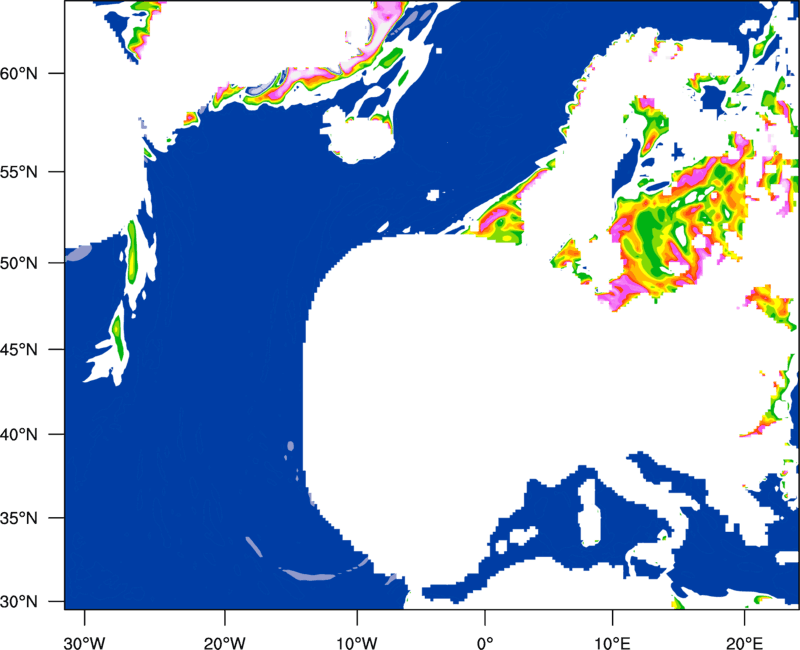This screenshot has width=800, height=650.
Task: Click the 55°N latitude label
Action: pos(19,172)
